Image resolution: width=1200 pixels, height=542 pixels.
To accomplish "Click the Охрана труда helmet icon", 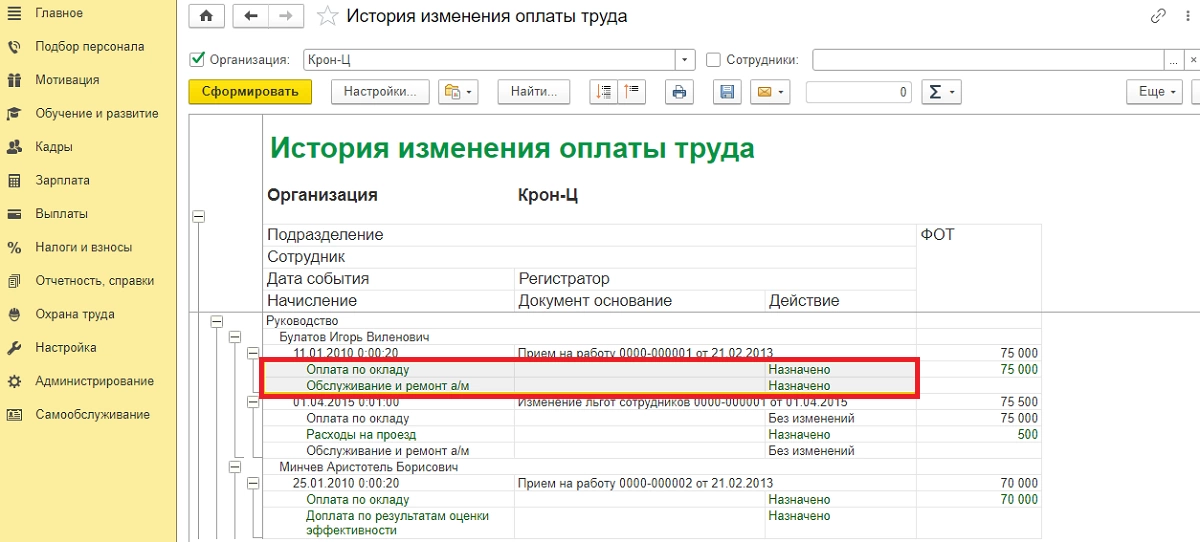I will pyautogui.click(x=14, y=314).
